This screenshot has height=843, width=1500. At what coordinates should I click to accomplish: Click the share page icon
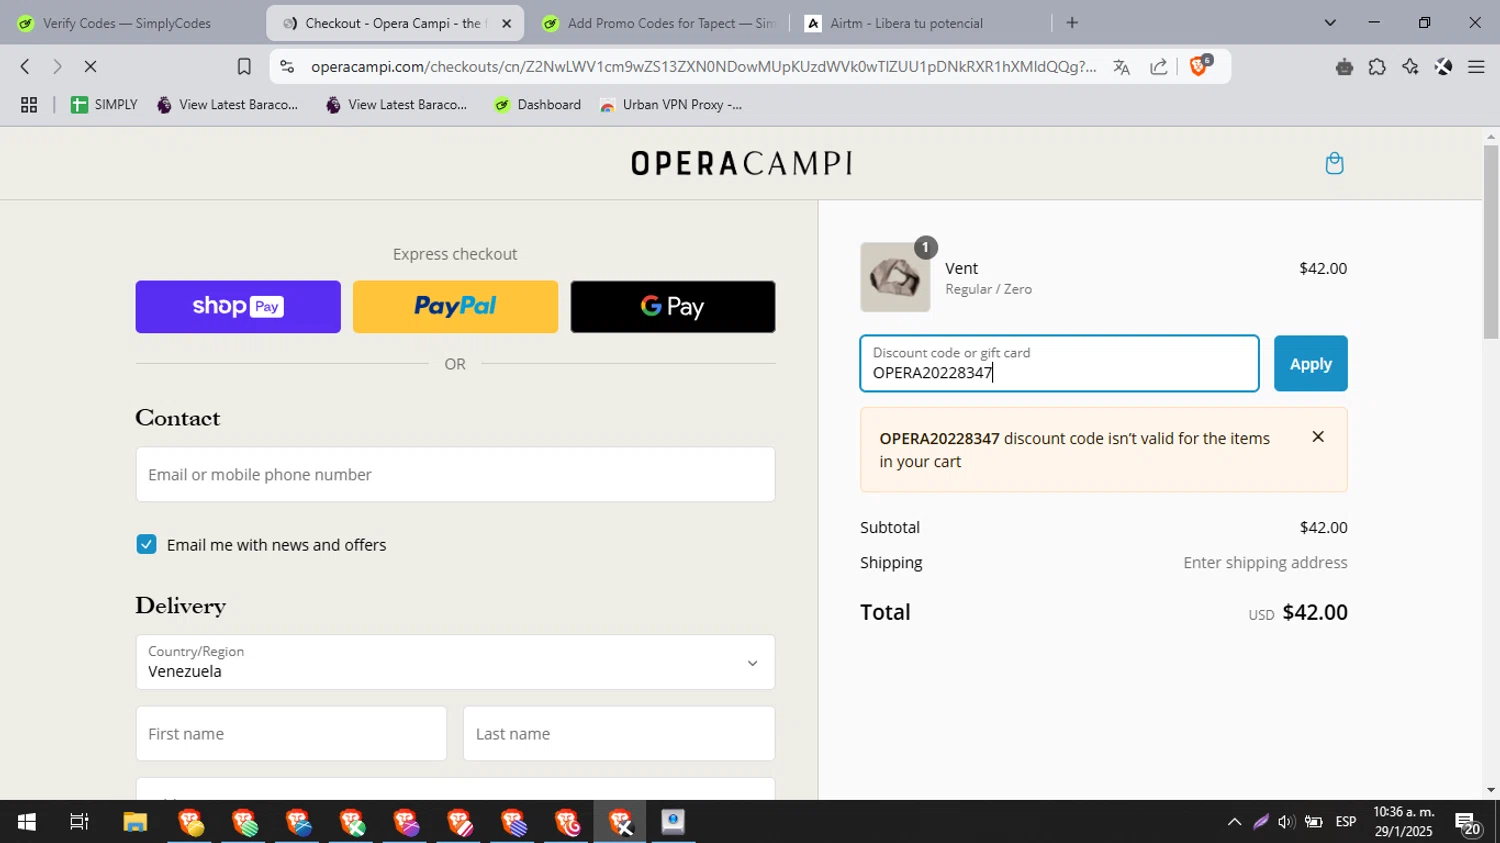coord(1158,67)
